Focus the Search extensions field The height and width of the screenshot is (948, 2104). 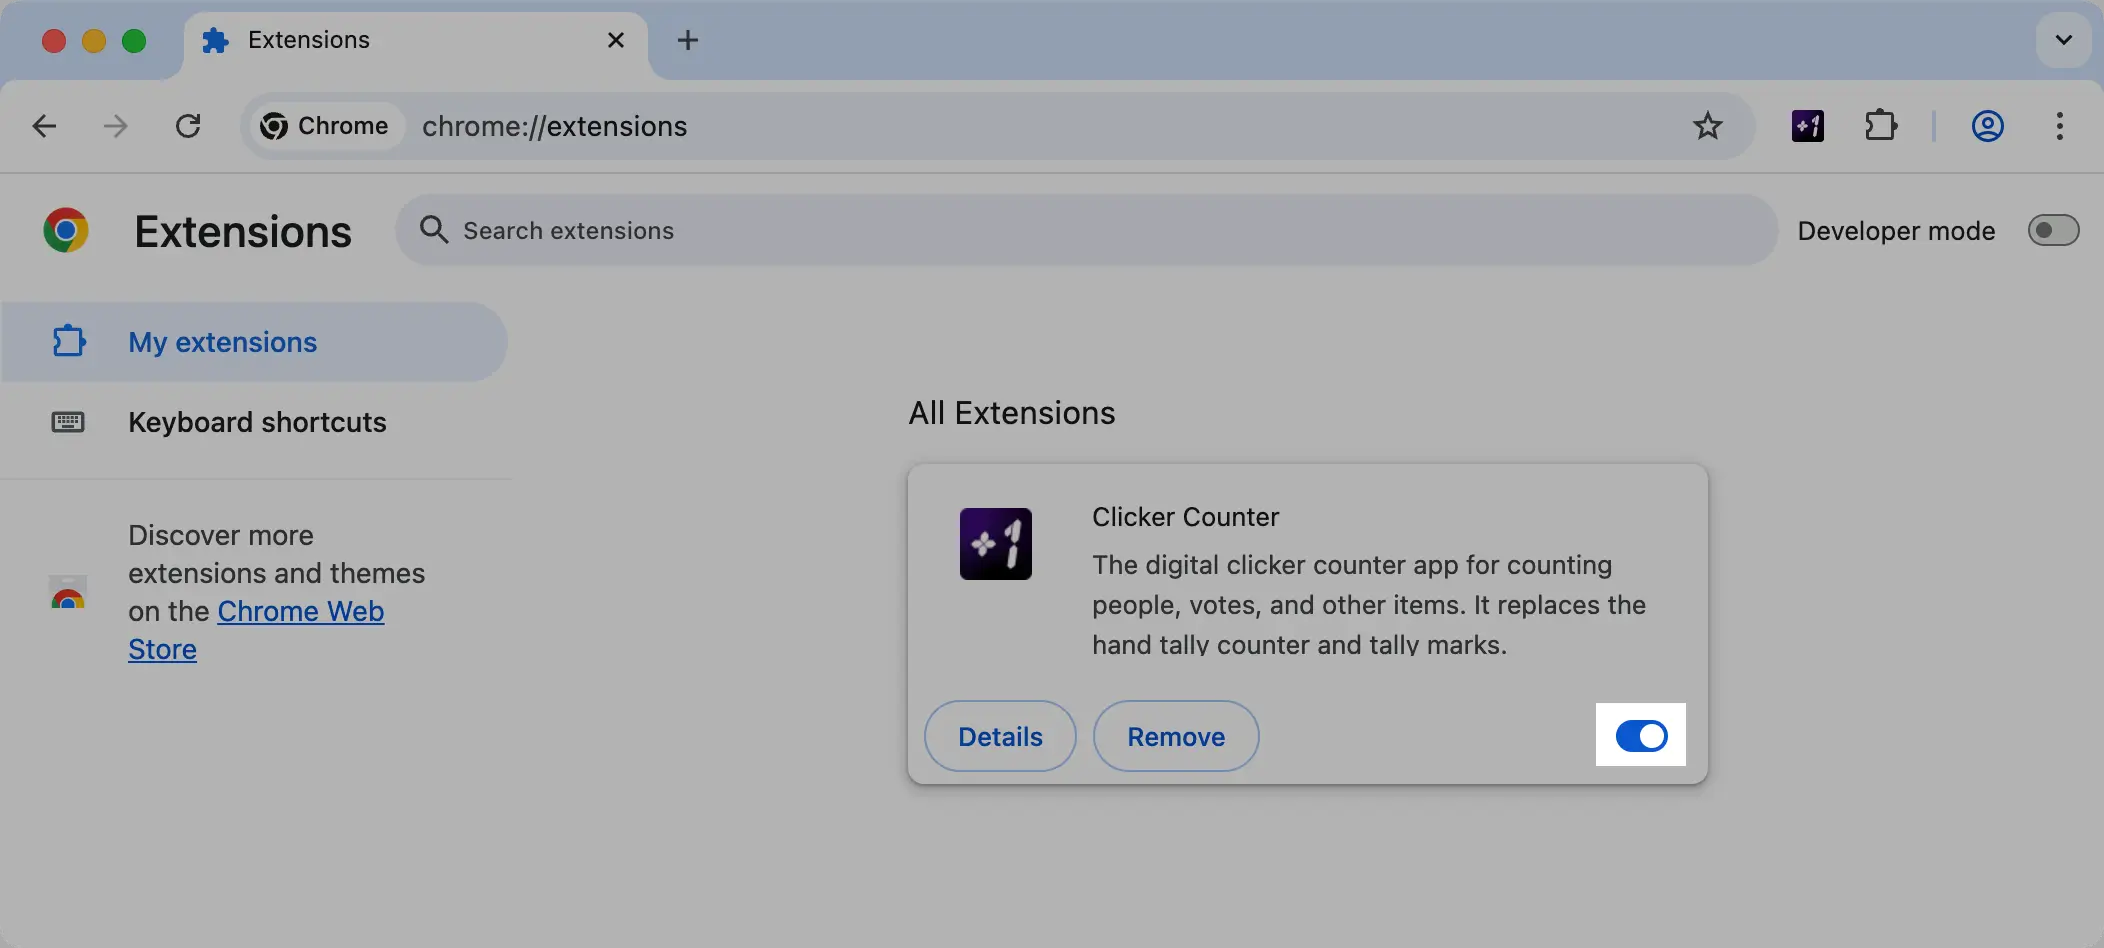[1085, 231]
